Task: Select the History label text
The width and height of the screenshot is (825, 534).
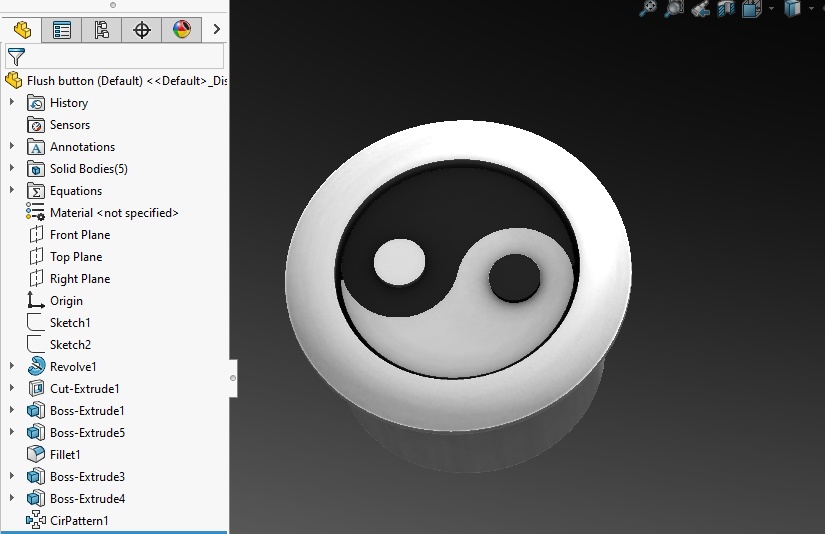Action: click(69, 103)
